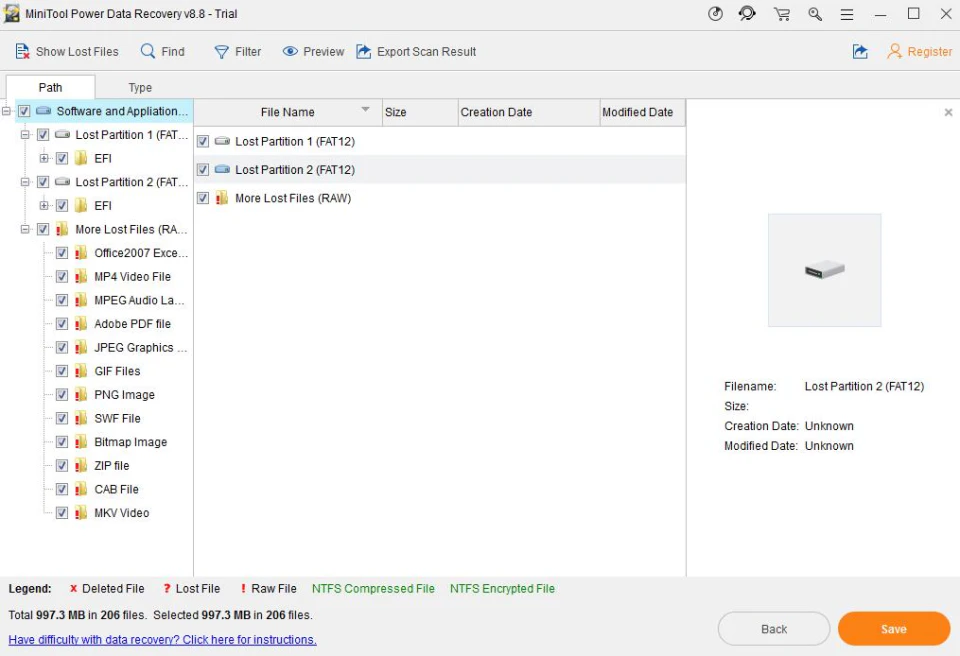The width and height of the screenshot is (960, 656).
Task: Click the Save button
Action: click(x=893, y=628)
